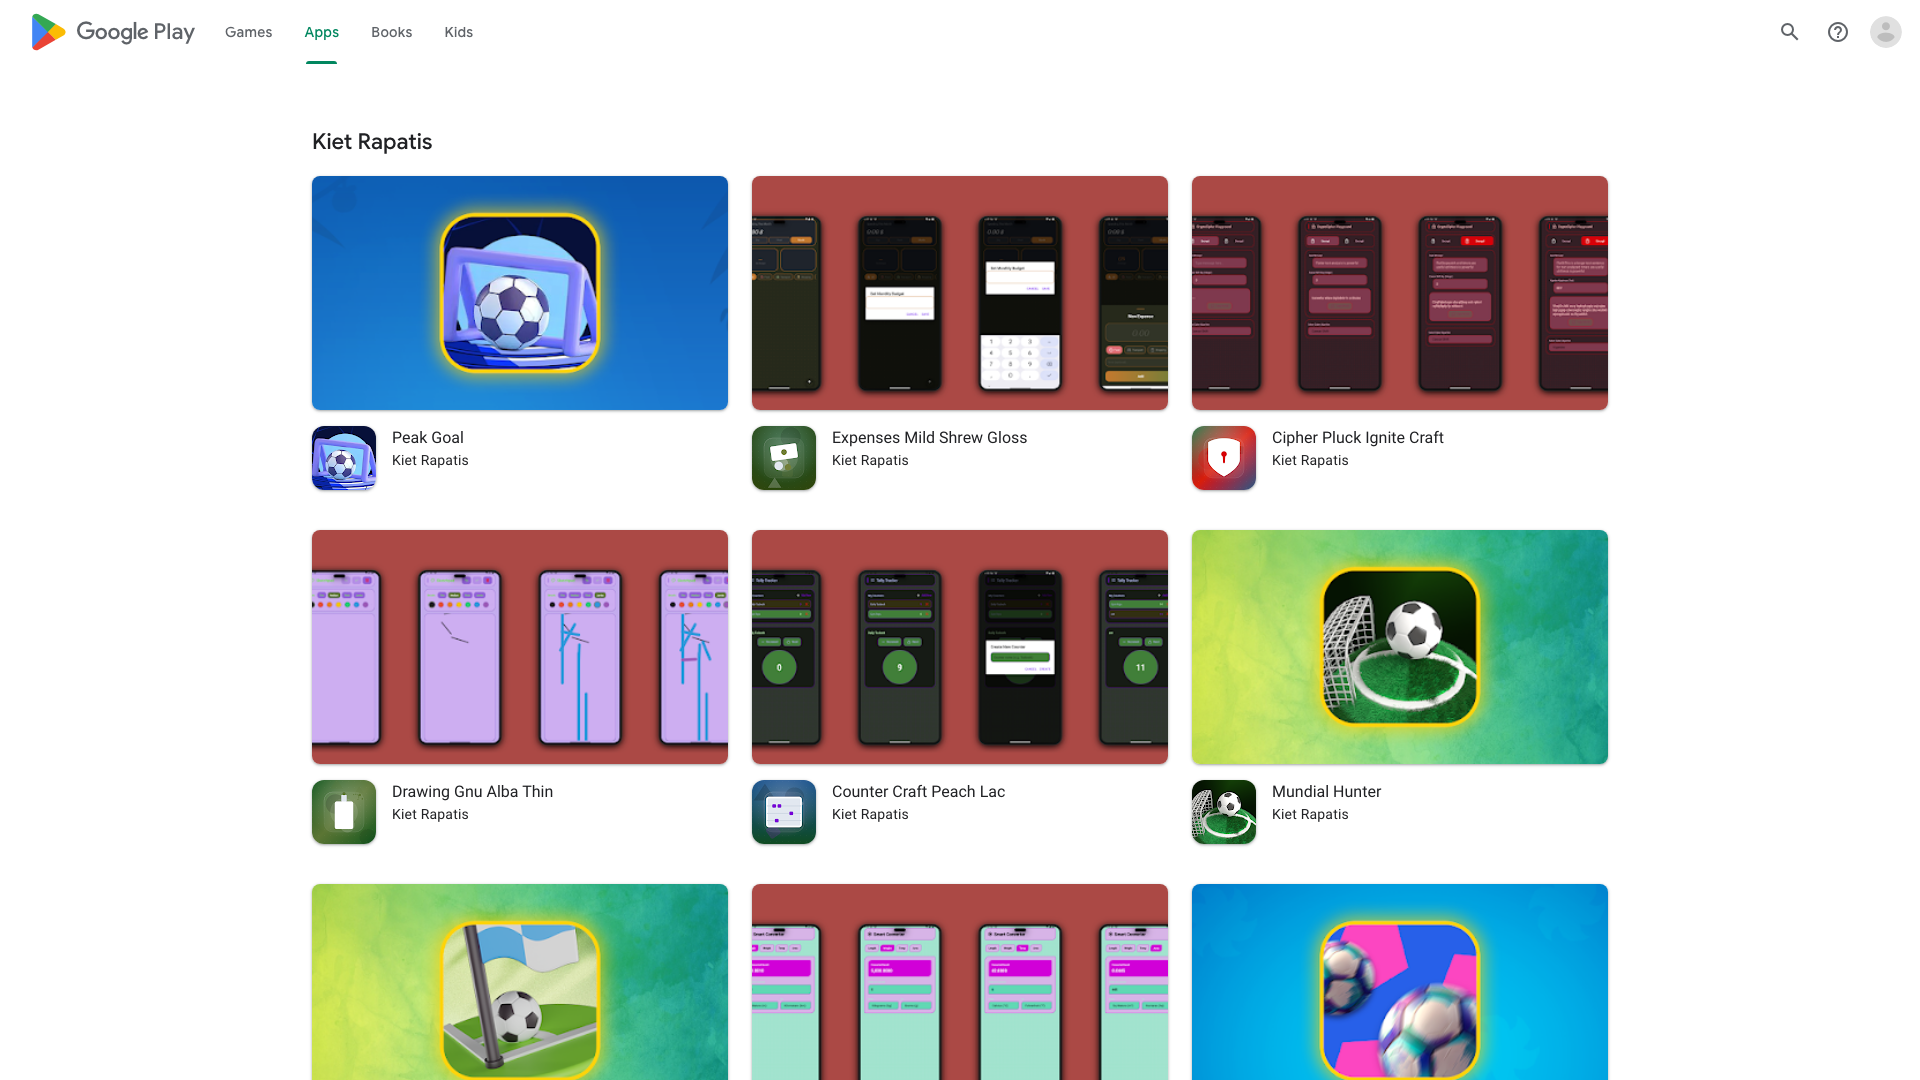Open Counter Craft Peach Lac app icon
Screen dimensions: 1920x1080
coord(784,812)
